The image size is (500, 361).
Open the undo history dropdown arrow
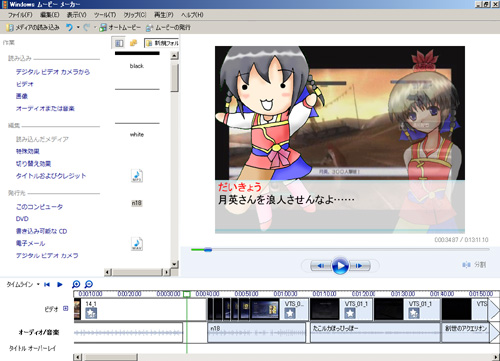pyautogui.click(x=78, y=27)
